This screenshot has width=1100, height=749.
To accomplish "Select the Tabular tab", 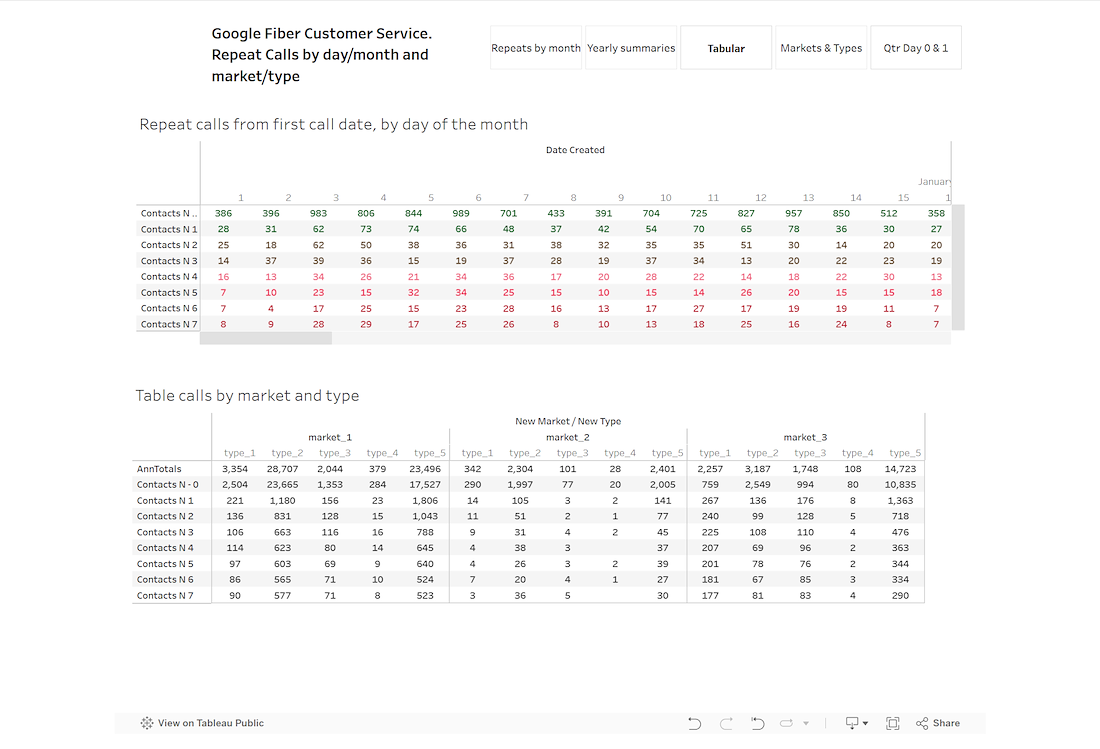I will click(x=726, y=48).
